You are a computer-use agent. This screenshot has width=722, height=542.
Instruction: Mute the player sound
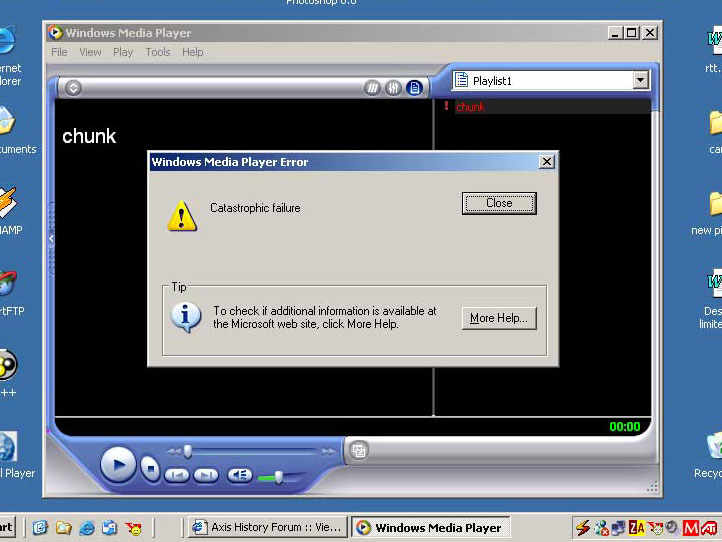239,475
